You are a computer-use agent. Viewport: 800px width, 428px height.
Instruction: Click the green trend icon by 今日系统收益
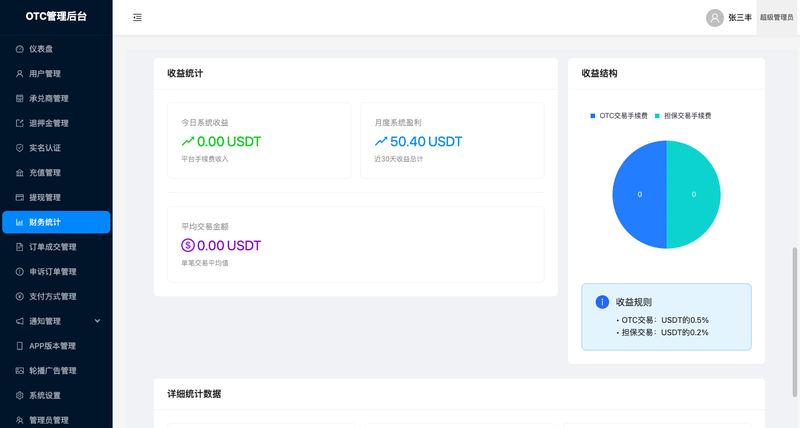[188, 141]
